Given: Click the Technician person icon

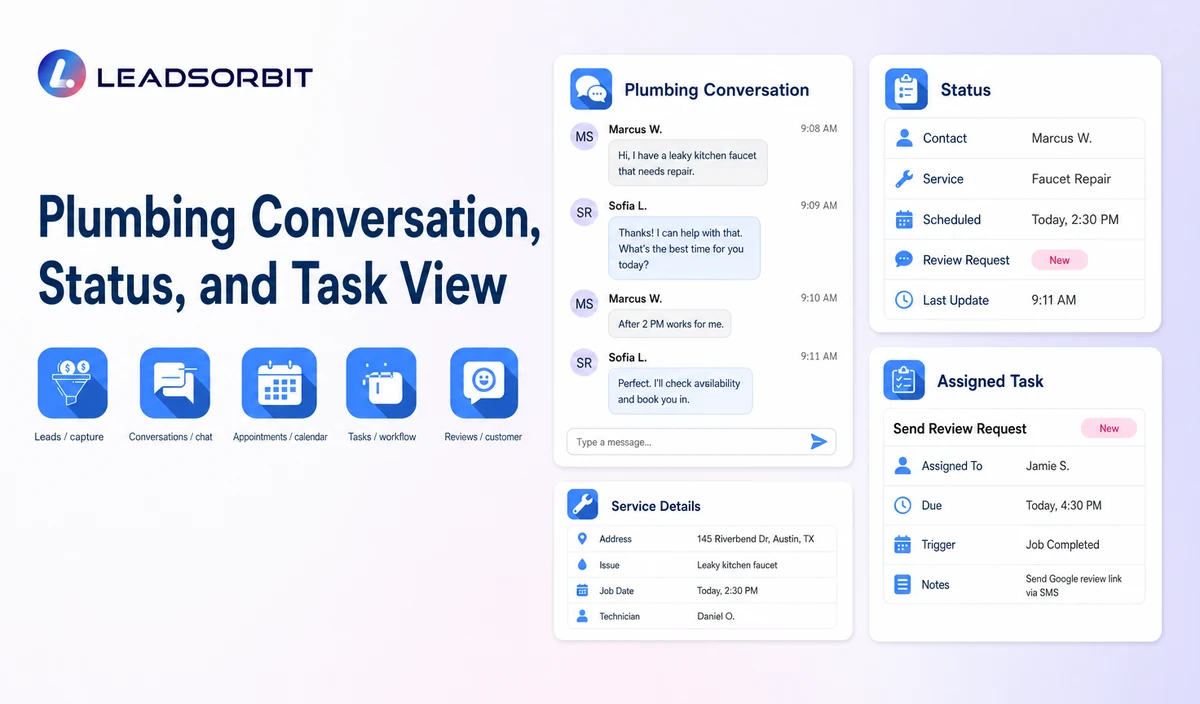Looking at the screenshot, I should (582, 616).
